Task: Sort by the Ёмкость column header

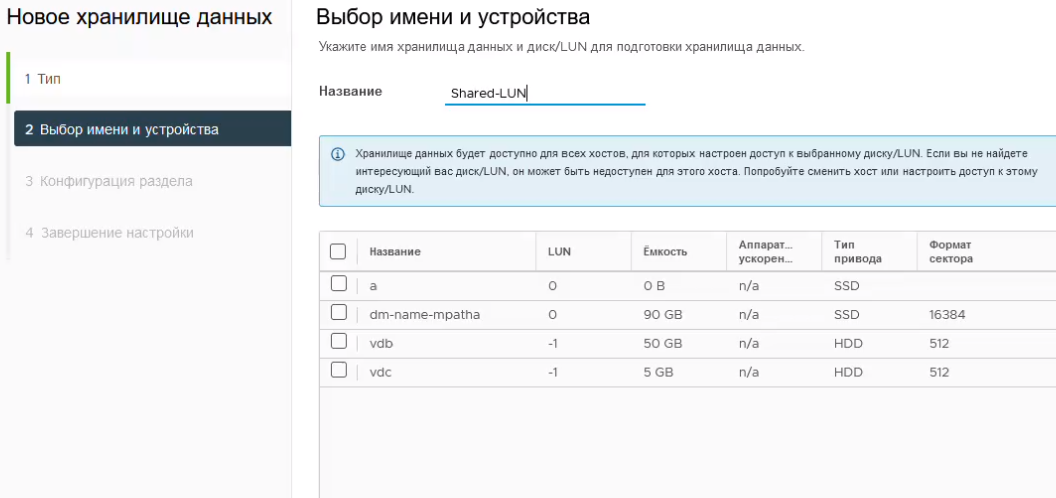Action: tap(665, 251)
